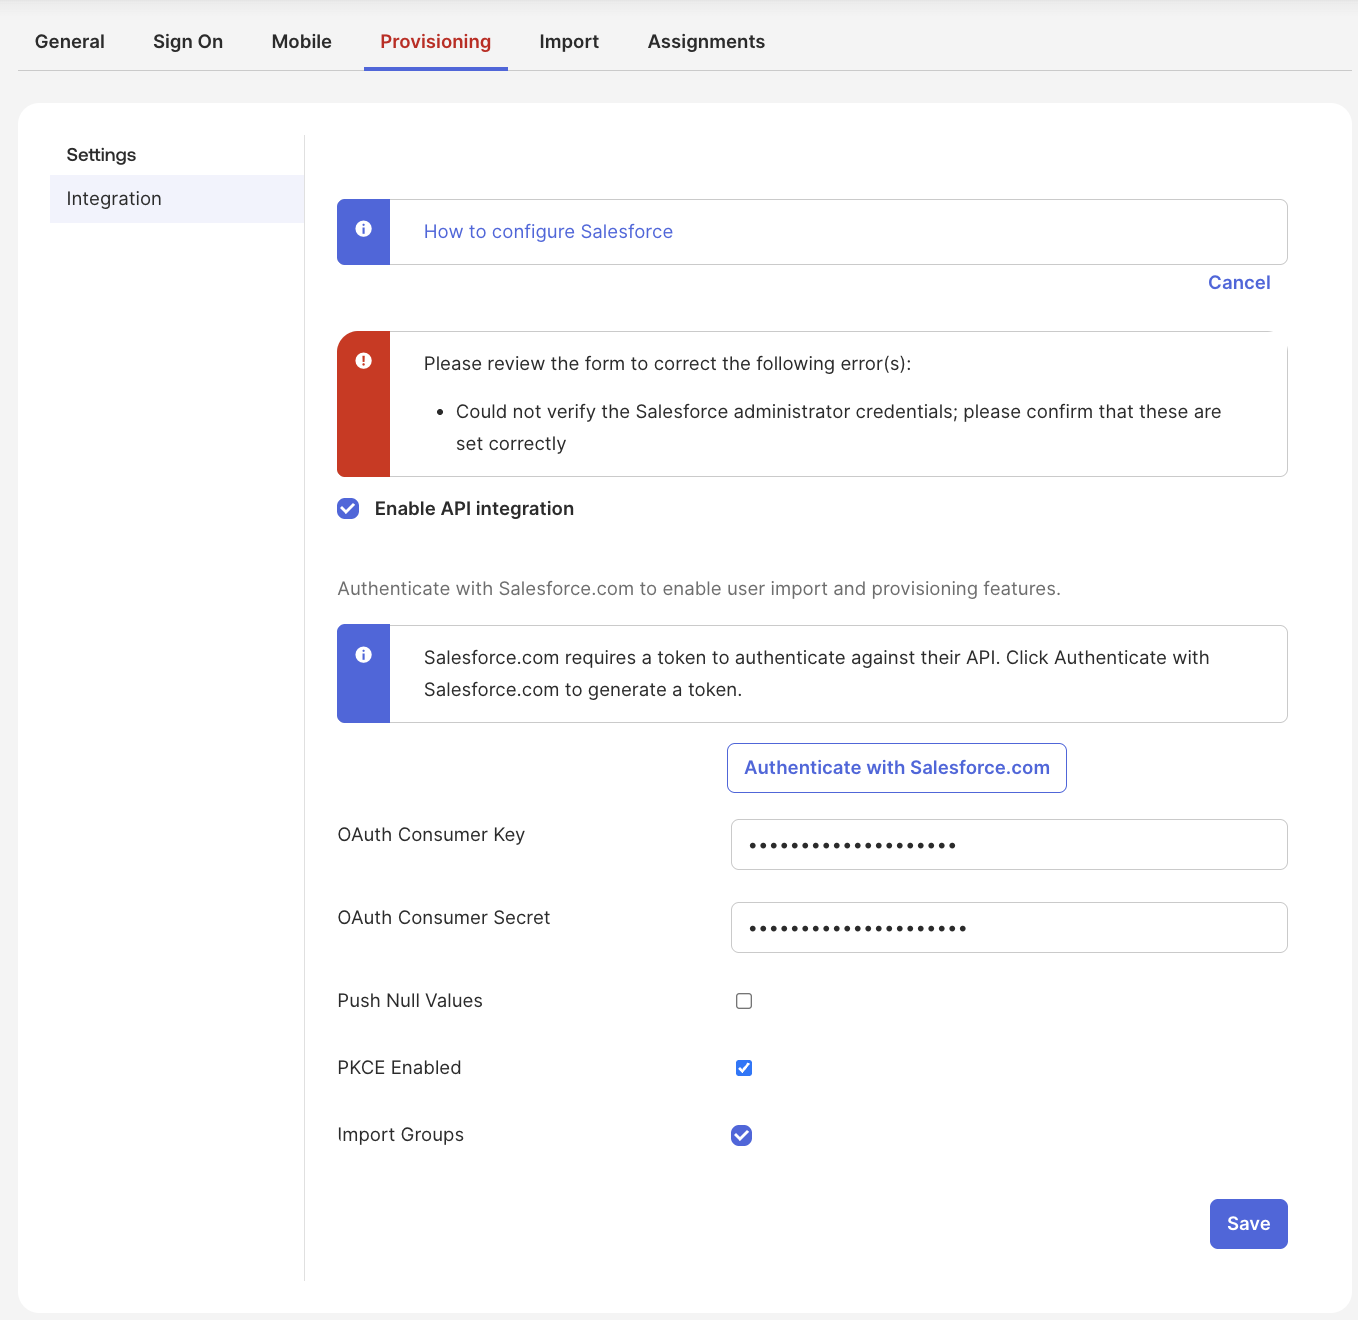This screenshot has height=1320, width=1358.
Task: Click 'Please review the form' error heading
Action: pyautogui.click(x=668, y=364)
